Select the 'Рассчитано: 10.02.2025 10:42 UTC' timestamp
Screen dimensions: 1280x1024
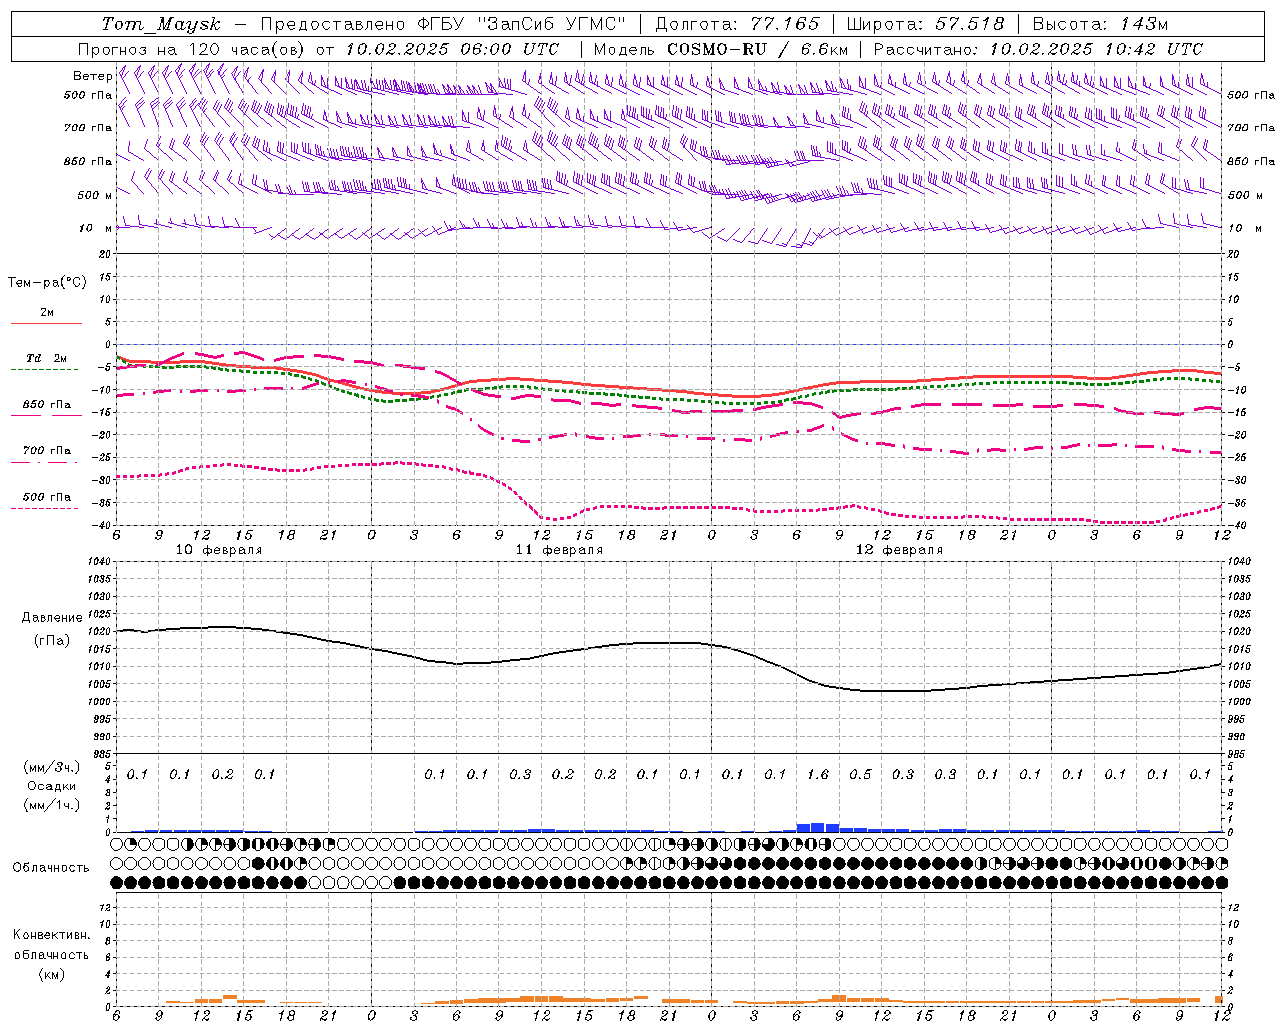pos(1038,49)
